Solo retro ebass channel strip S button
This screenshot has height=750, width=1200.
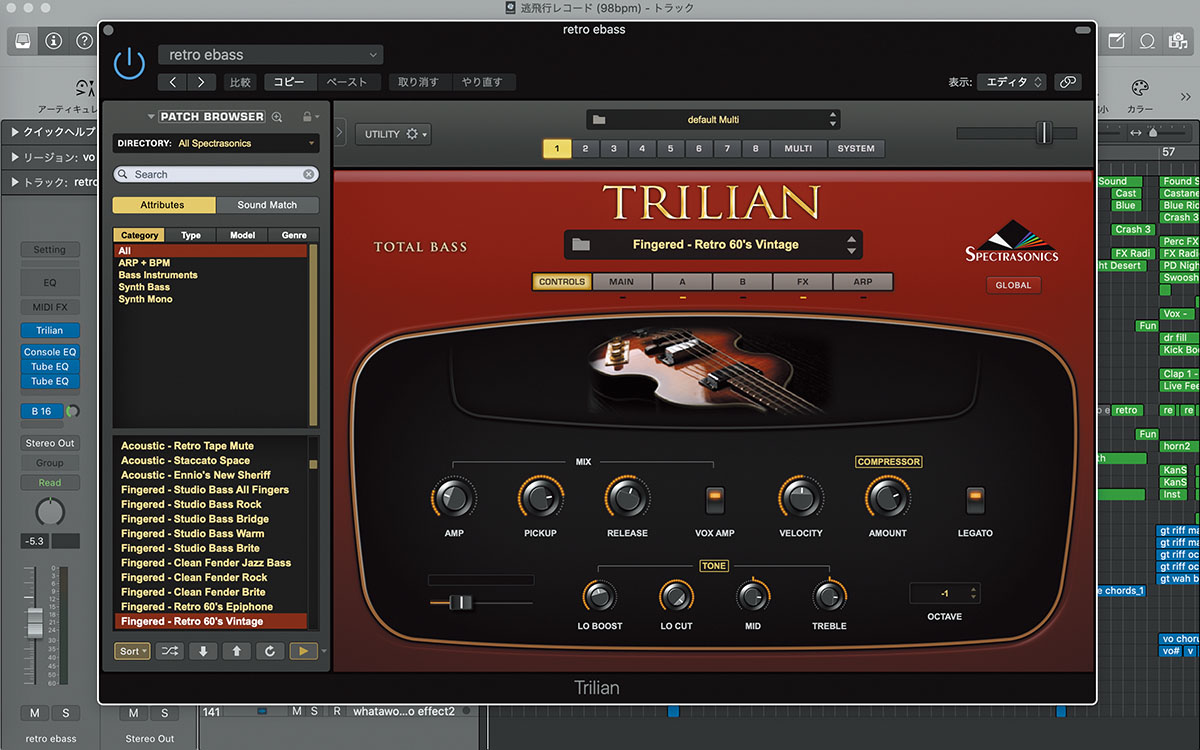coord(65,713)
